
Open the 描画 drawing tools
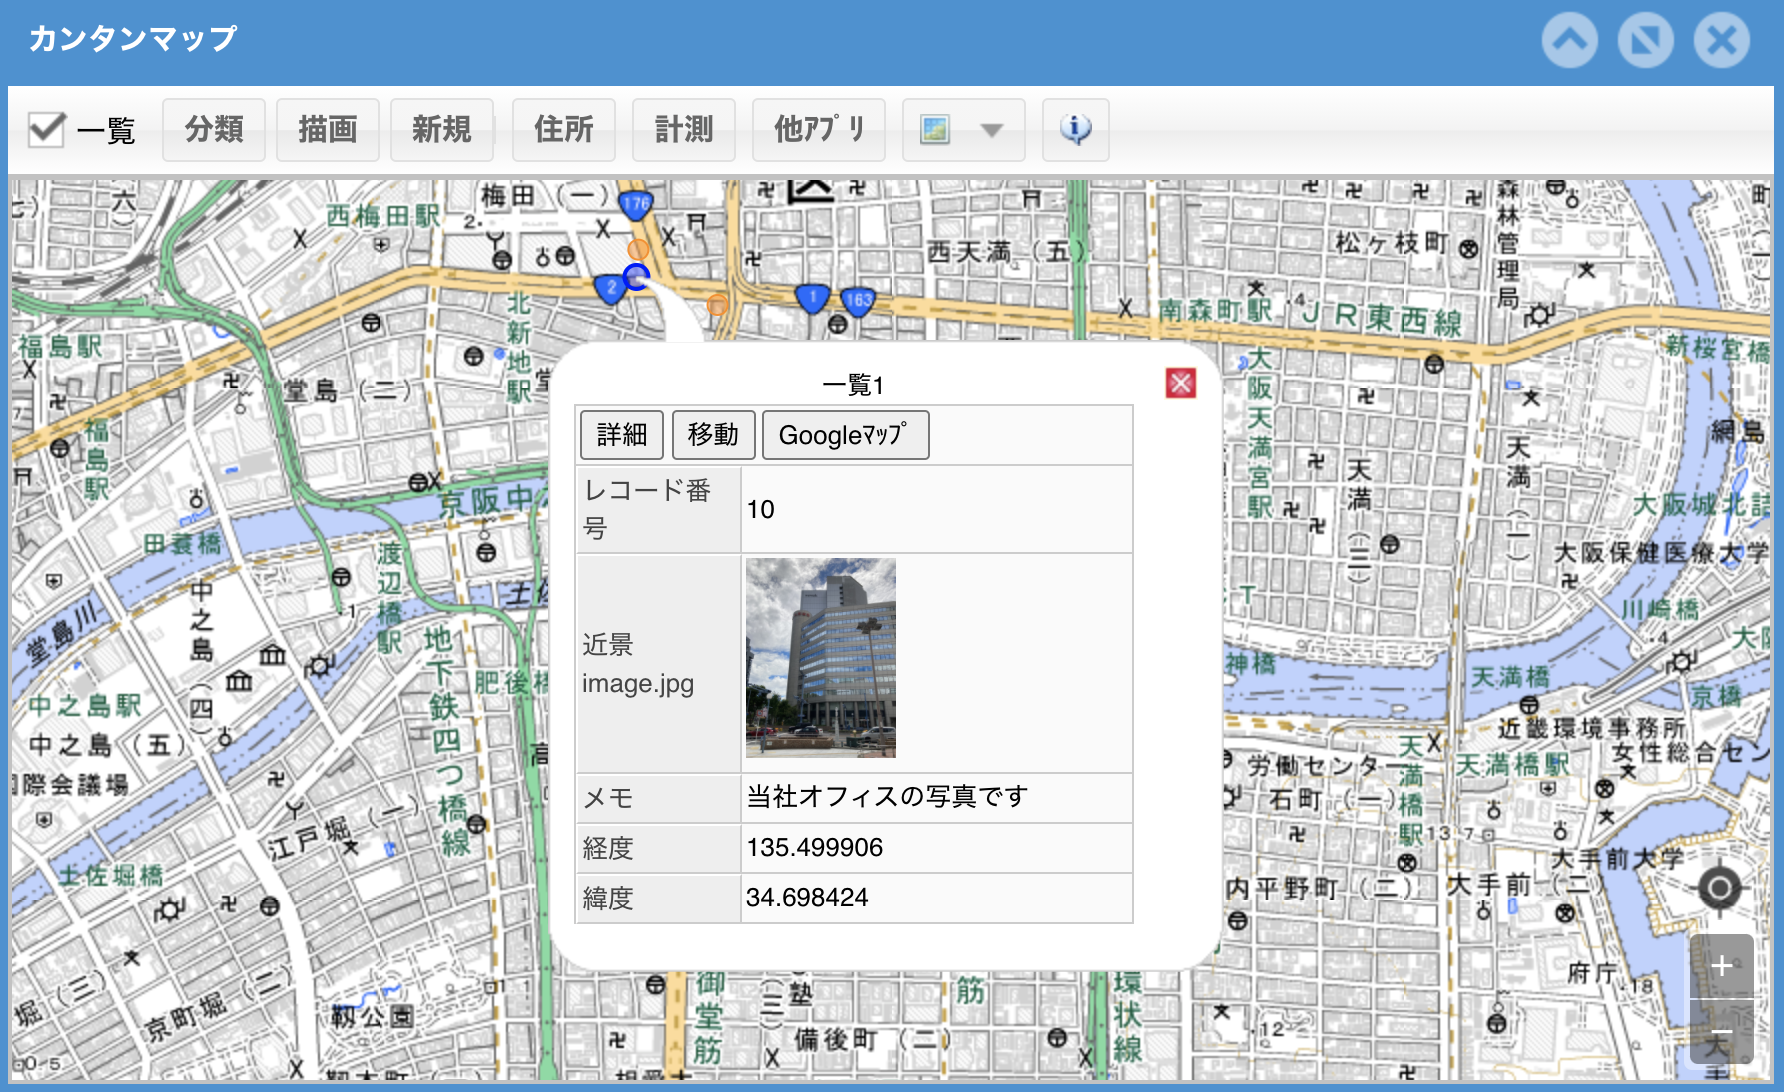[x=328, y=130]
